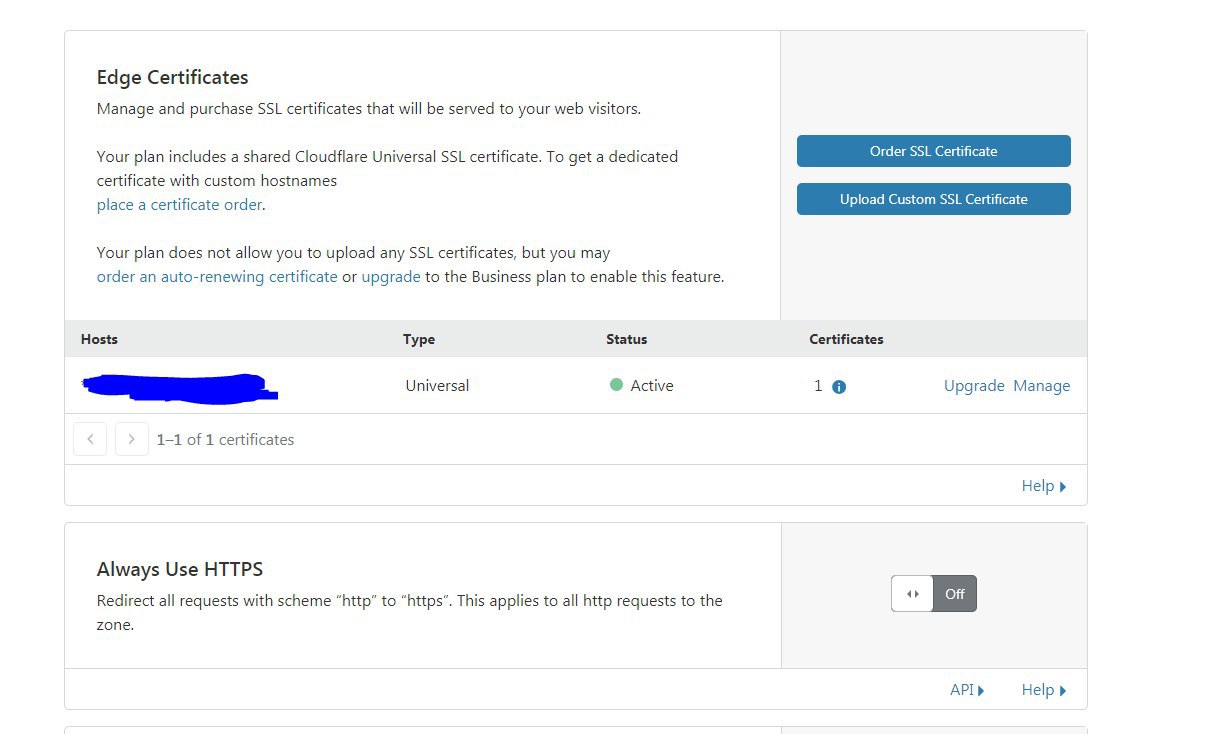Viewport: 1218px width, 734px height.
Task: Toggle the Always Use HTTPS switch
Action: [934, 594]
